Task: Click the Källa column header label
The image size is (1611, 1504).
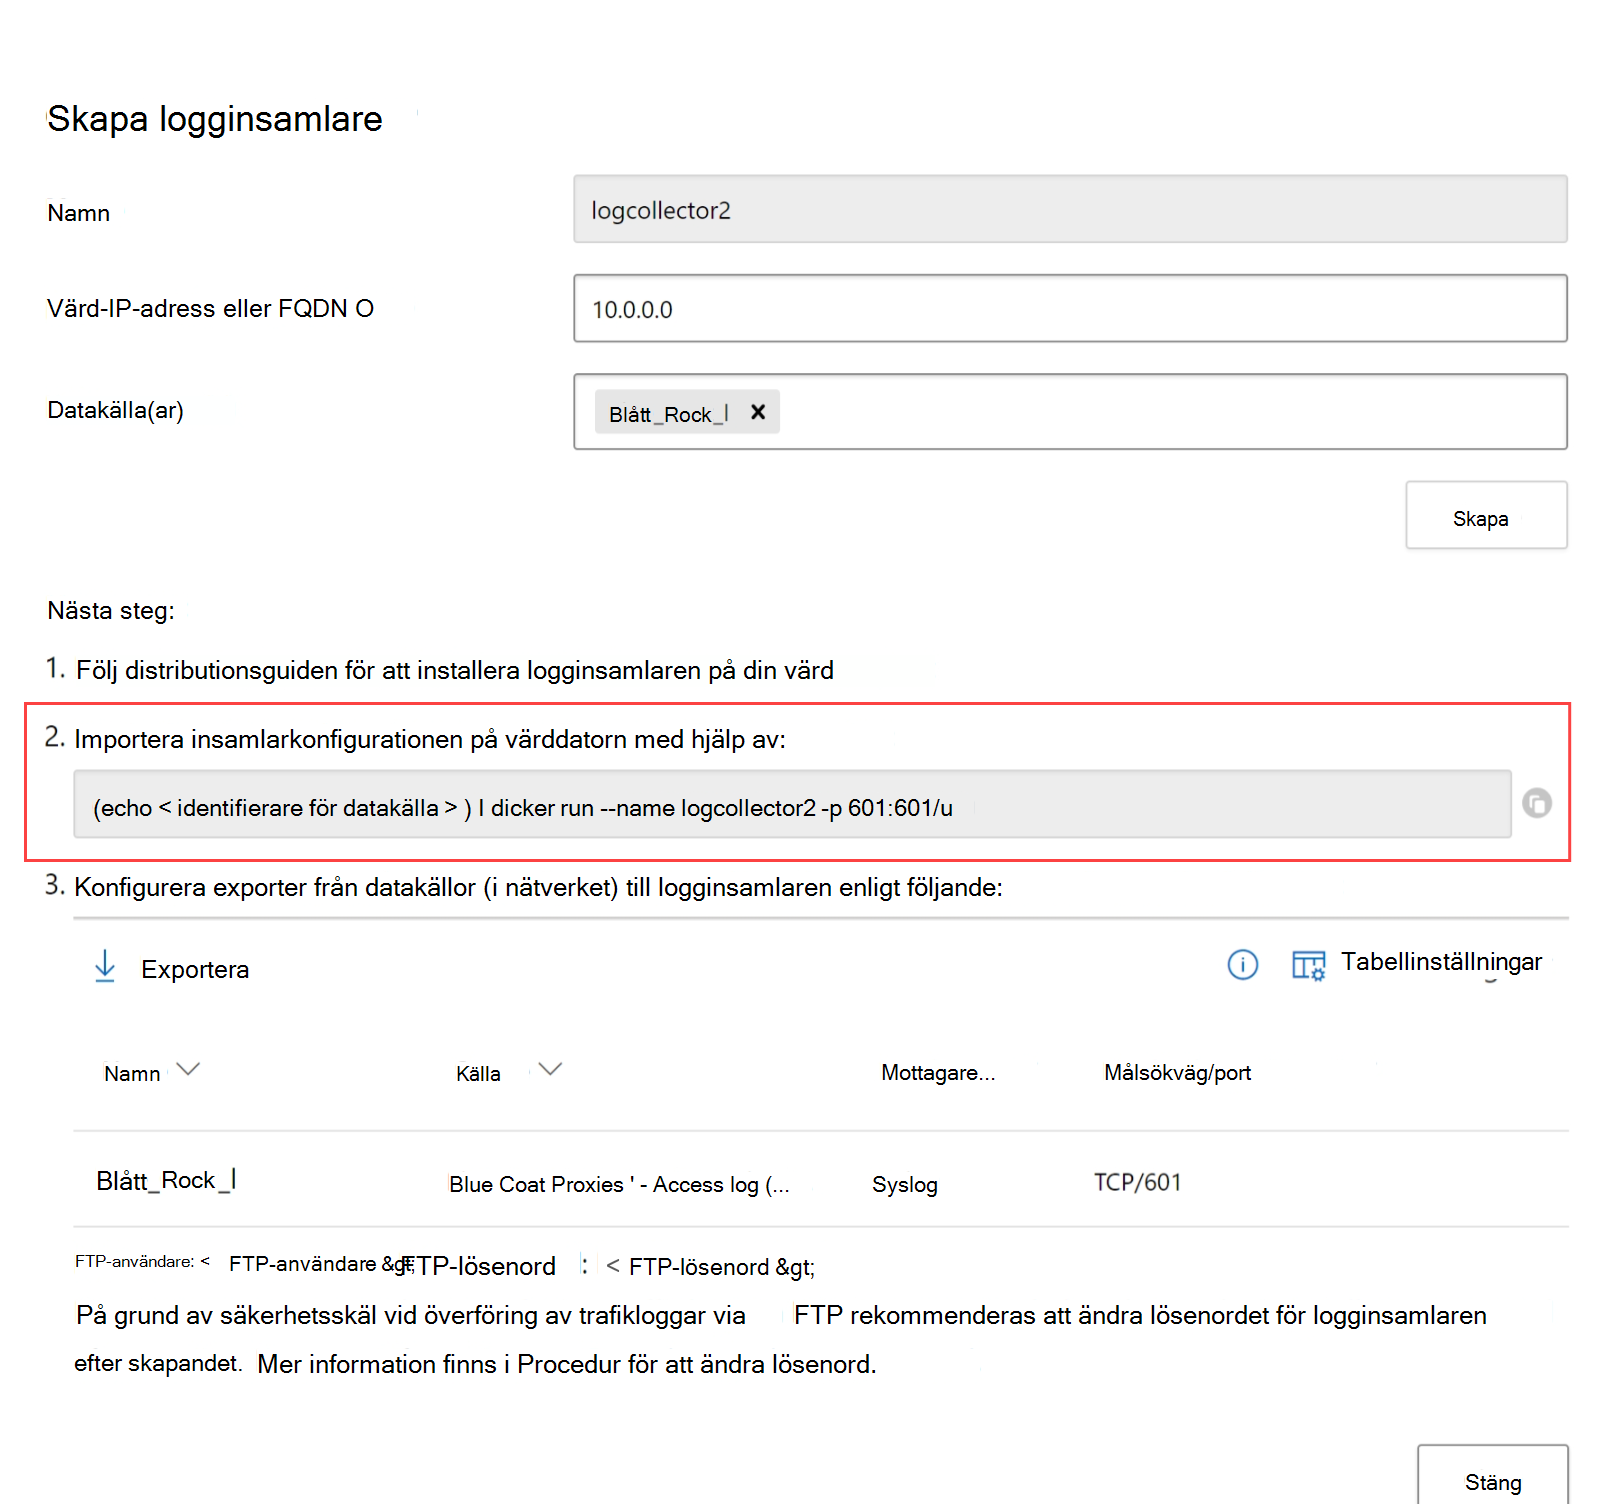Action: point(478,1073)
